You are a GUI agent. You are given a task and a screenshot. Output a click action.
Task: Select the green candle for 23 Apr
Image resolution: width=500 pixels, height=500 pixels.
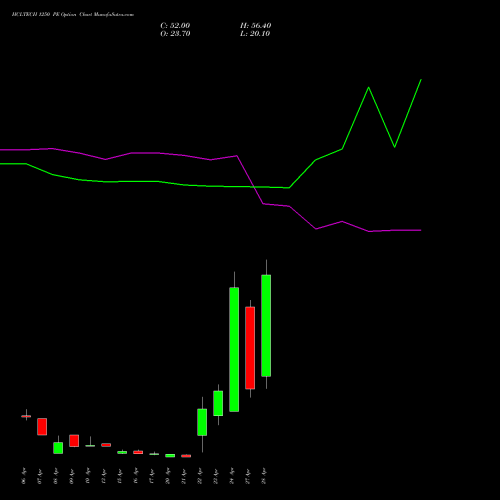click(x=218, y=403)
